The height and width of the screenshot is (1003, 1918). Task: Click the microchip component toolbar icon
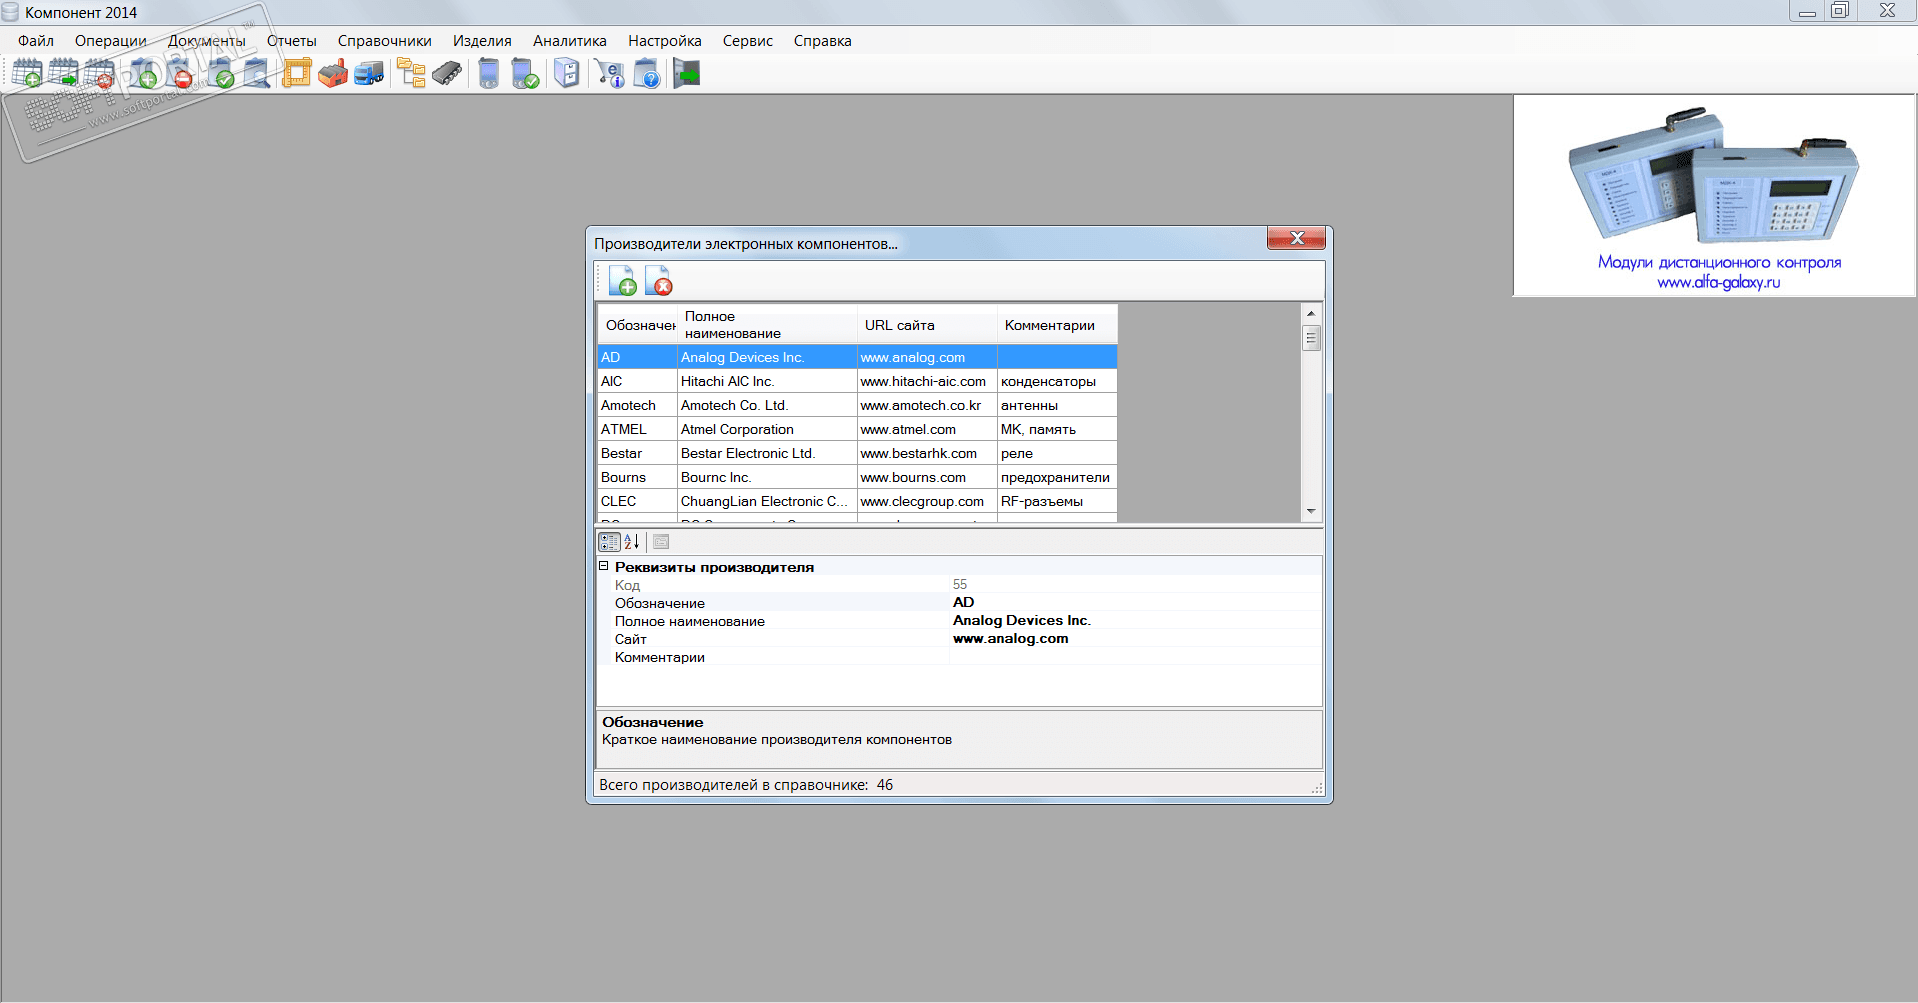click(x=447, y=73)
